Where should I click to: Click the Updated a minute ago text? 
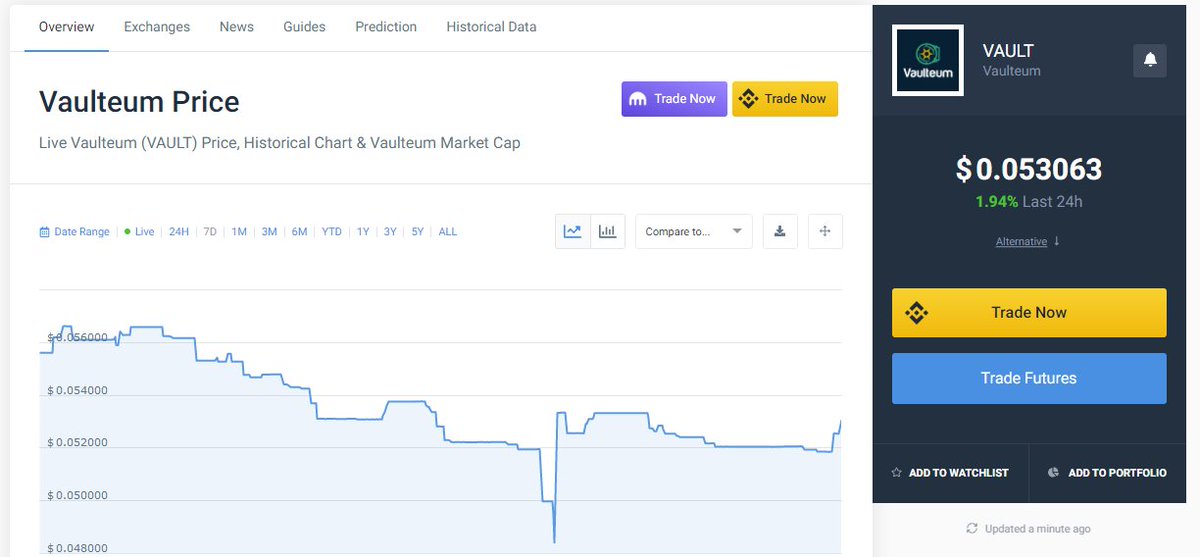(1038, 529)
